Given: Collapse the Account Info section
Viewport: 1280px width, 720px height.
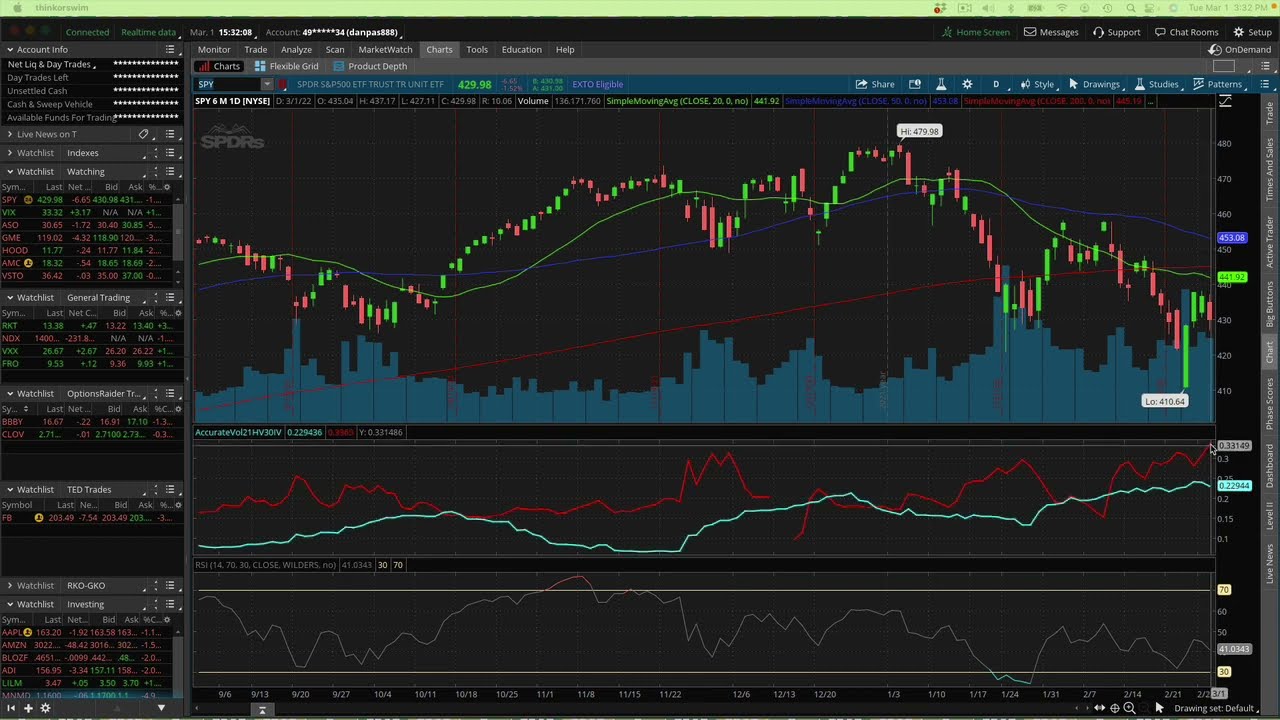Looking at the screenshot, I should coord(10,49).
